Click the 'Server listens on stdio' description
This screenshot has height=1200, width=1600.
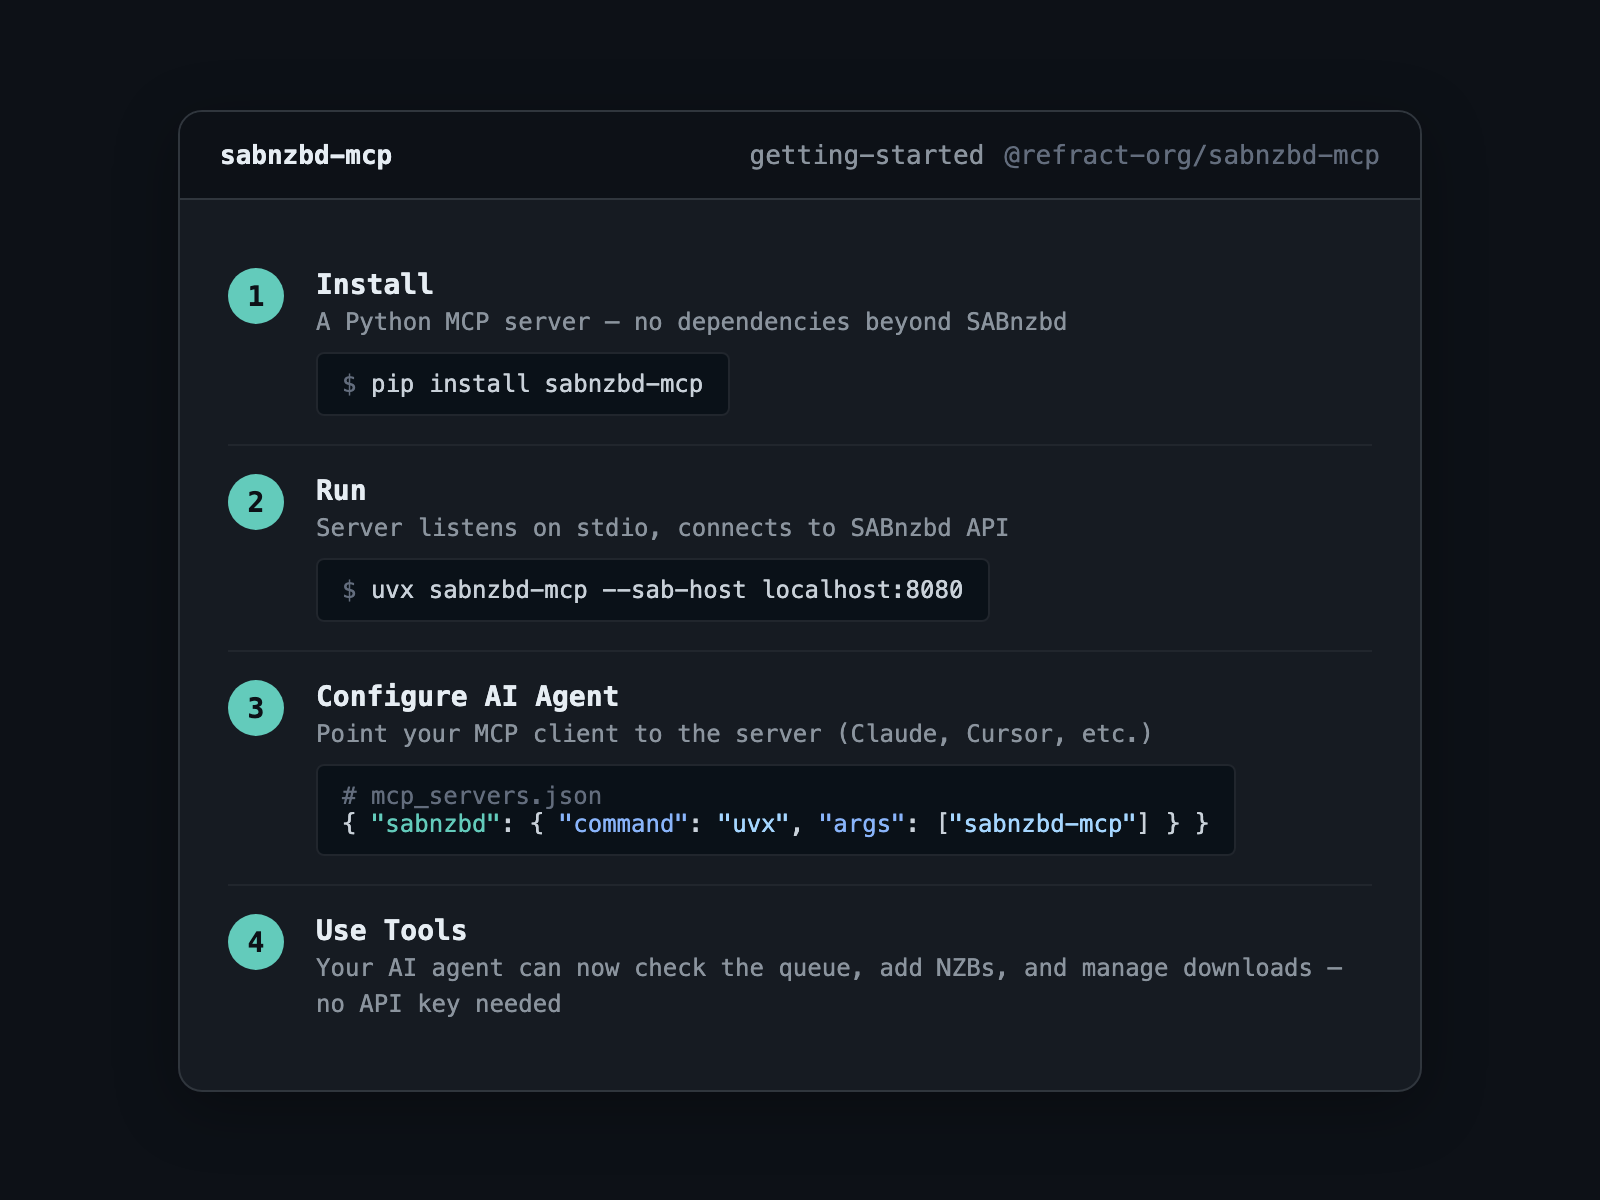click(662, 528)
